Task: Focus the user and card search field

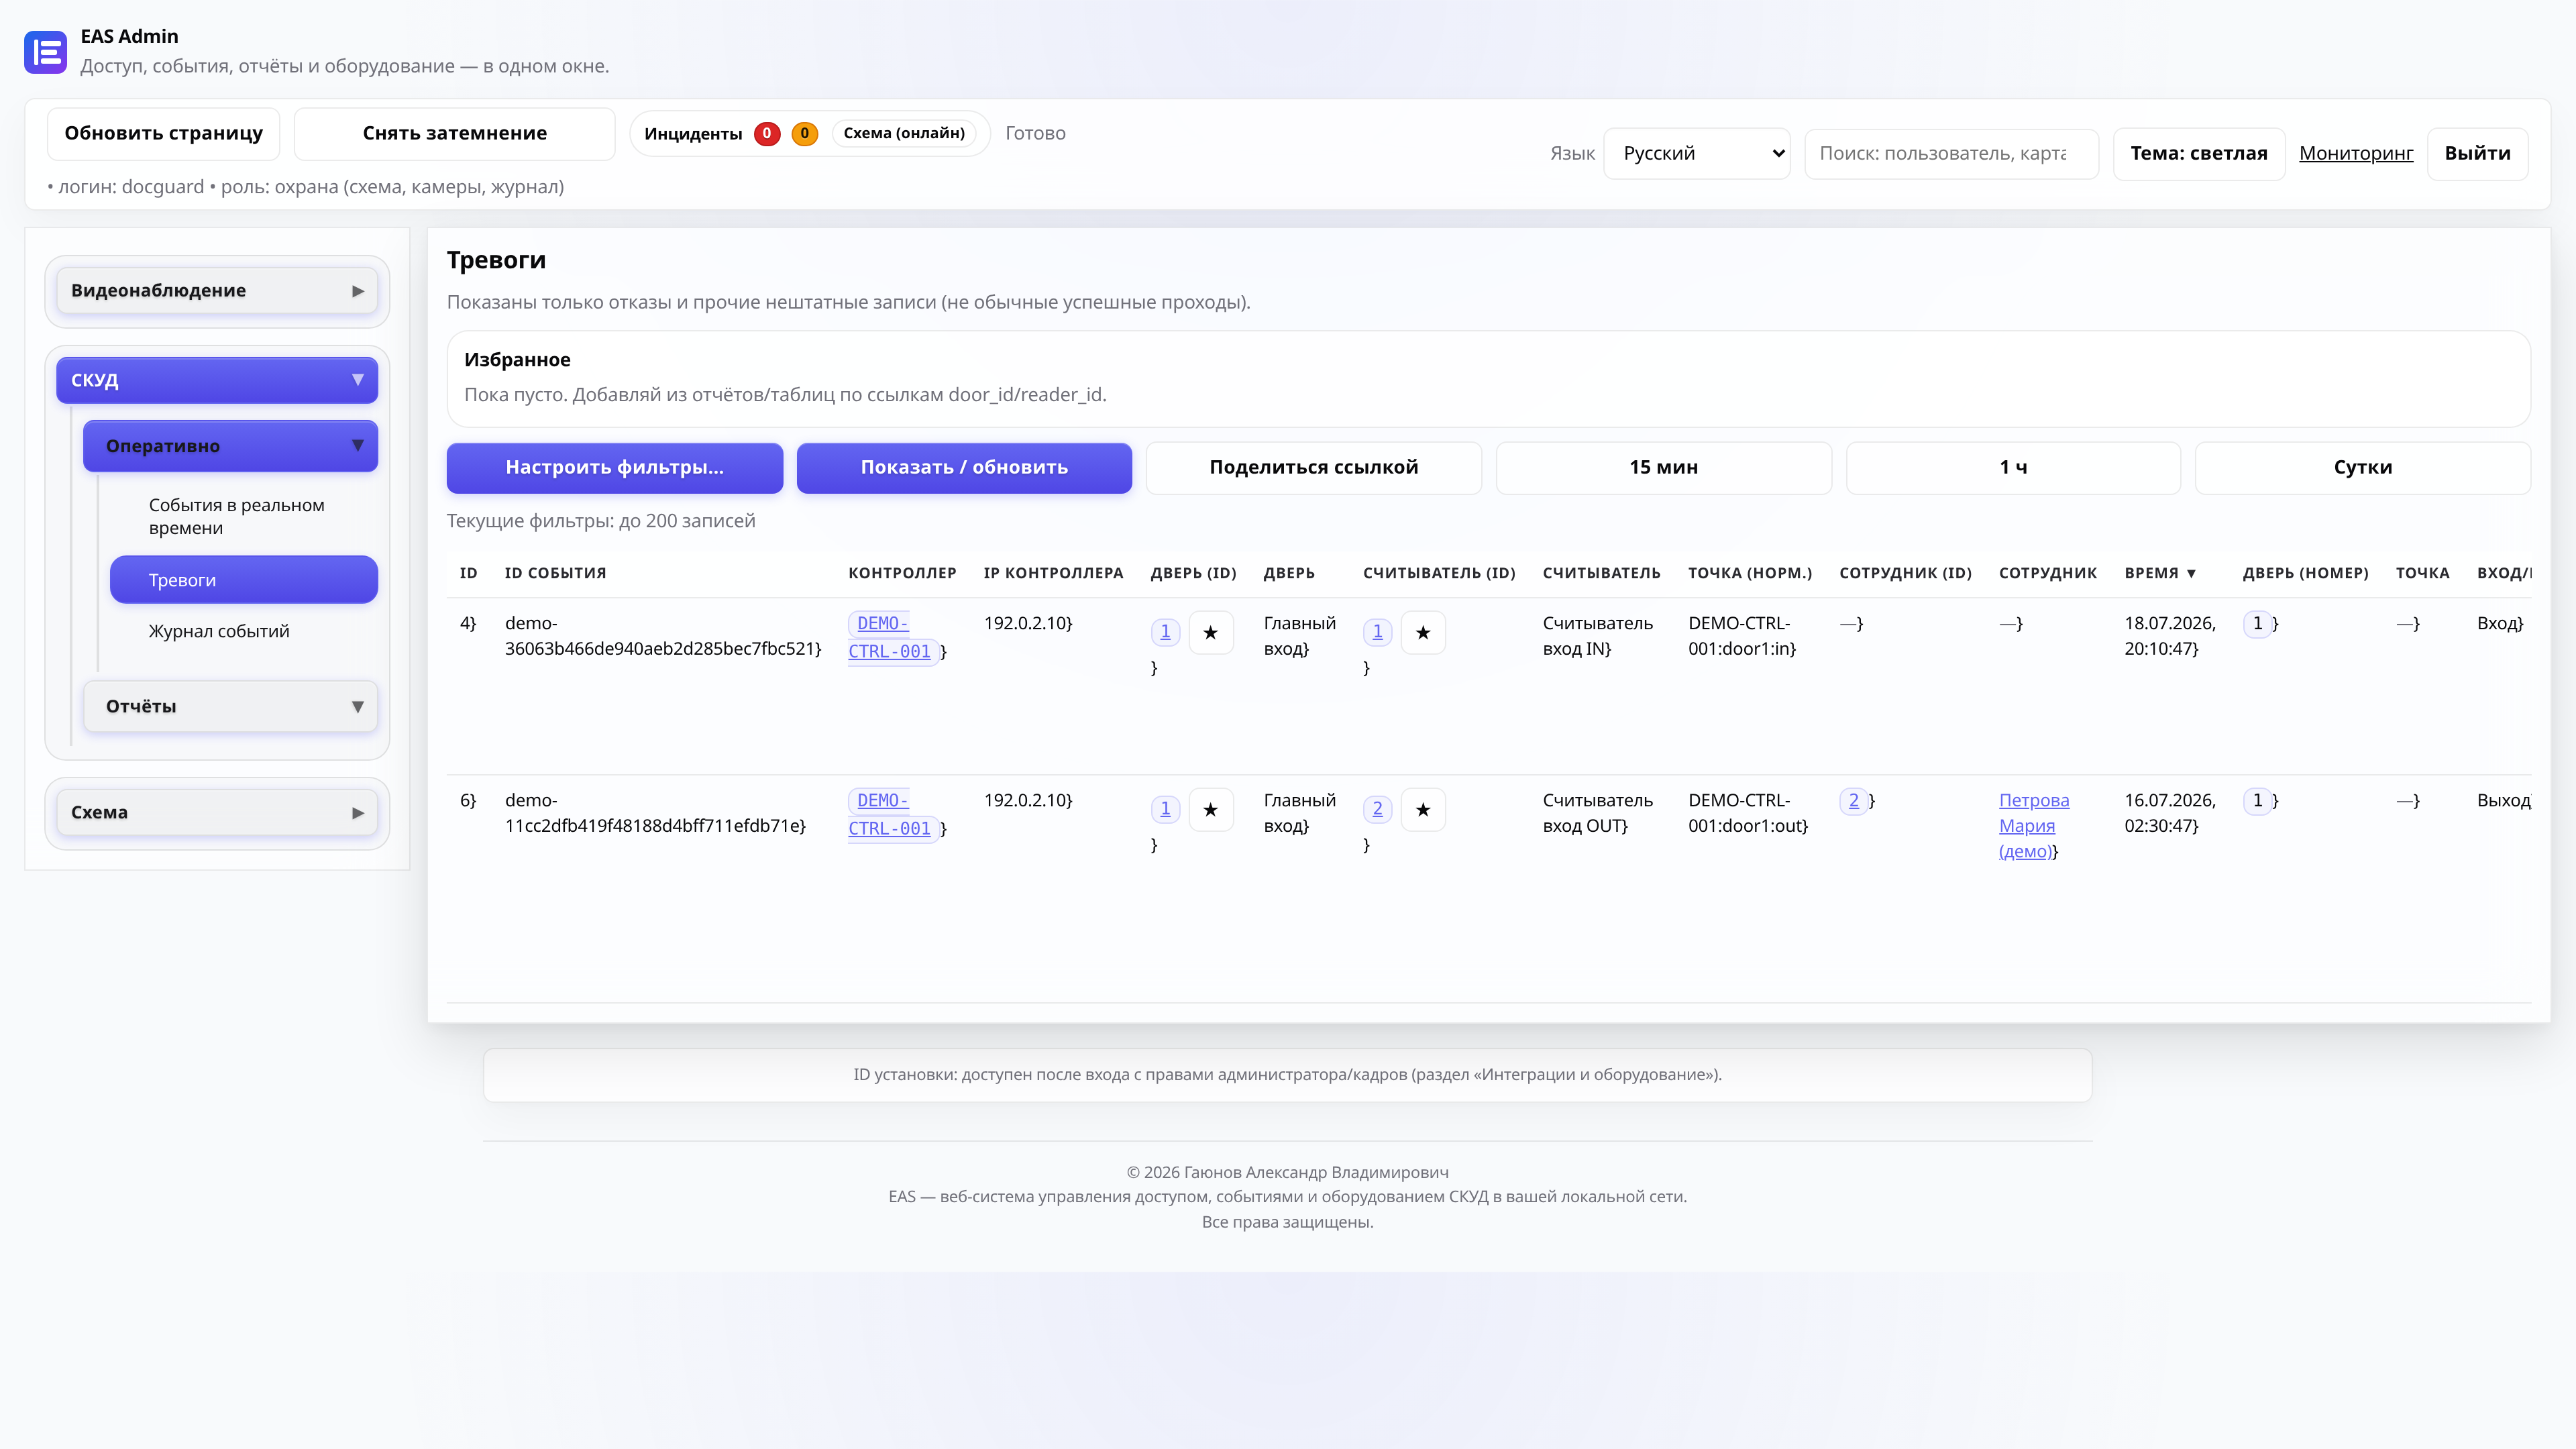Action: pyautogui.click(x=1950, y=153)
